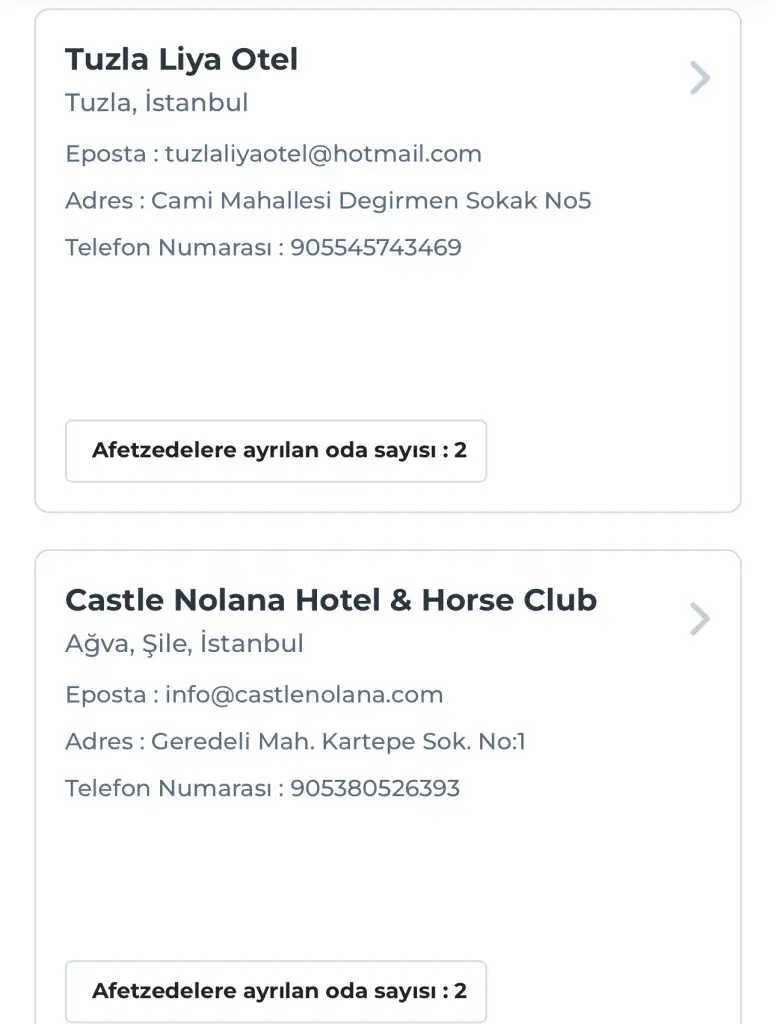This screenshot has height=1024, width=776.
Task: Click the Tuzla, İstanbul location text
Action: pos(156,103)
